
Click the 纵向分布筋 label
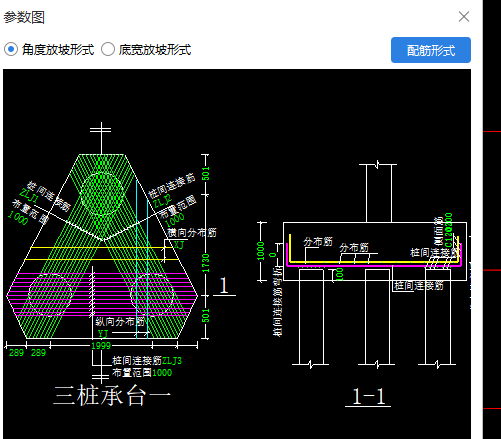click(120, 322)
